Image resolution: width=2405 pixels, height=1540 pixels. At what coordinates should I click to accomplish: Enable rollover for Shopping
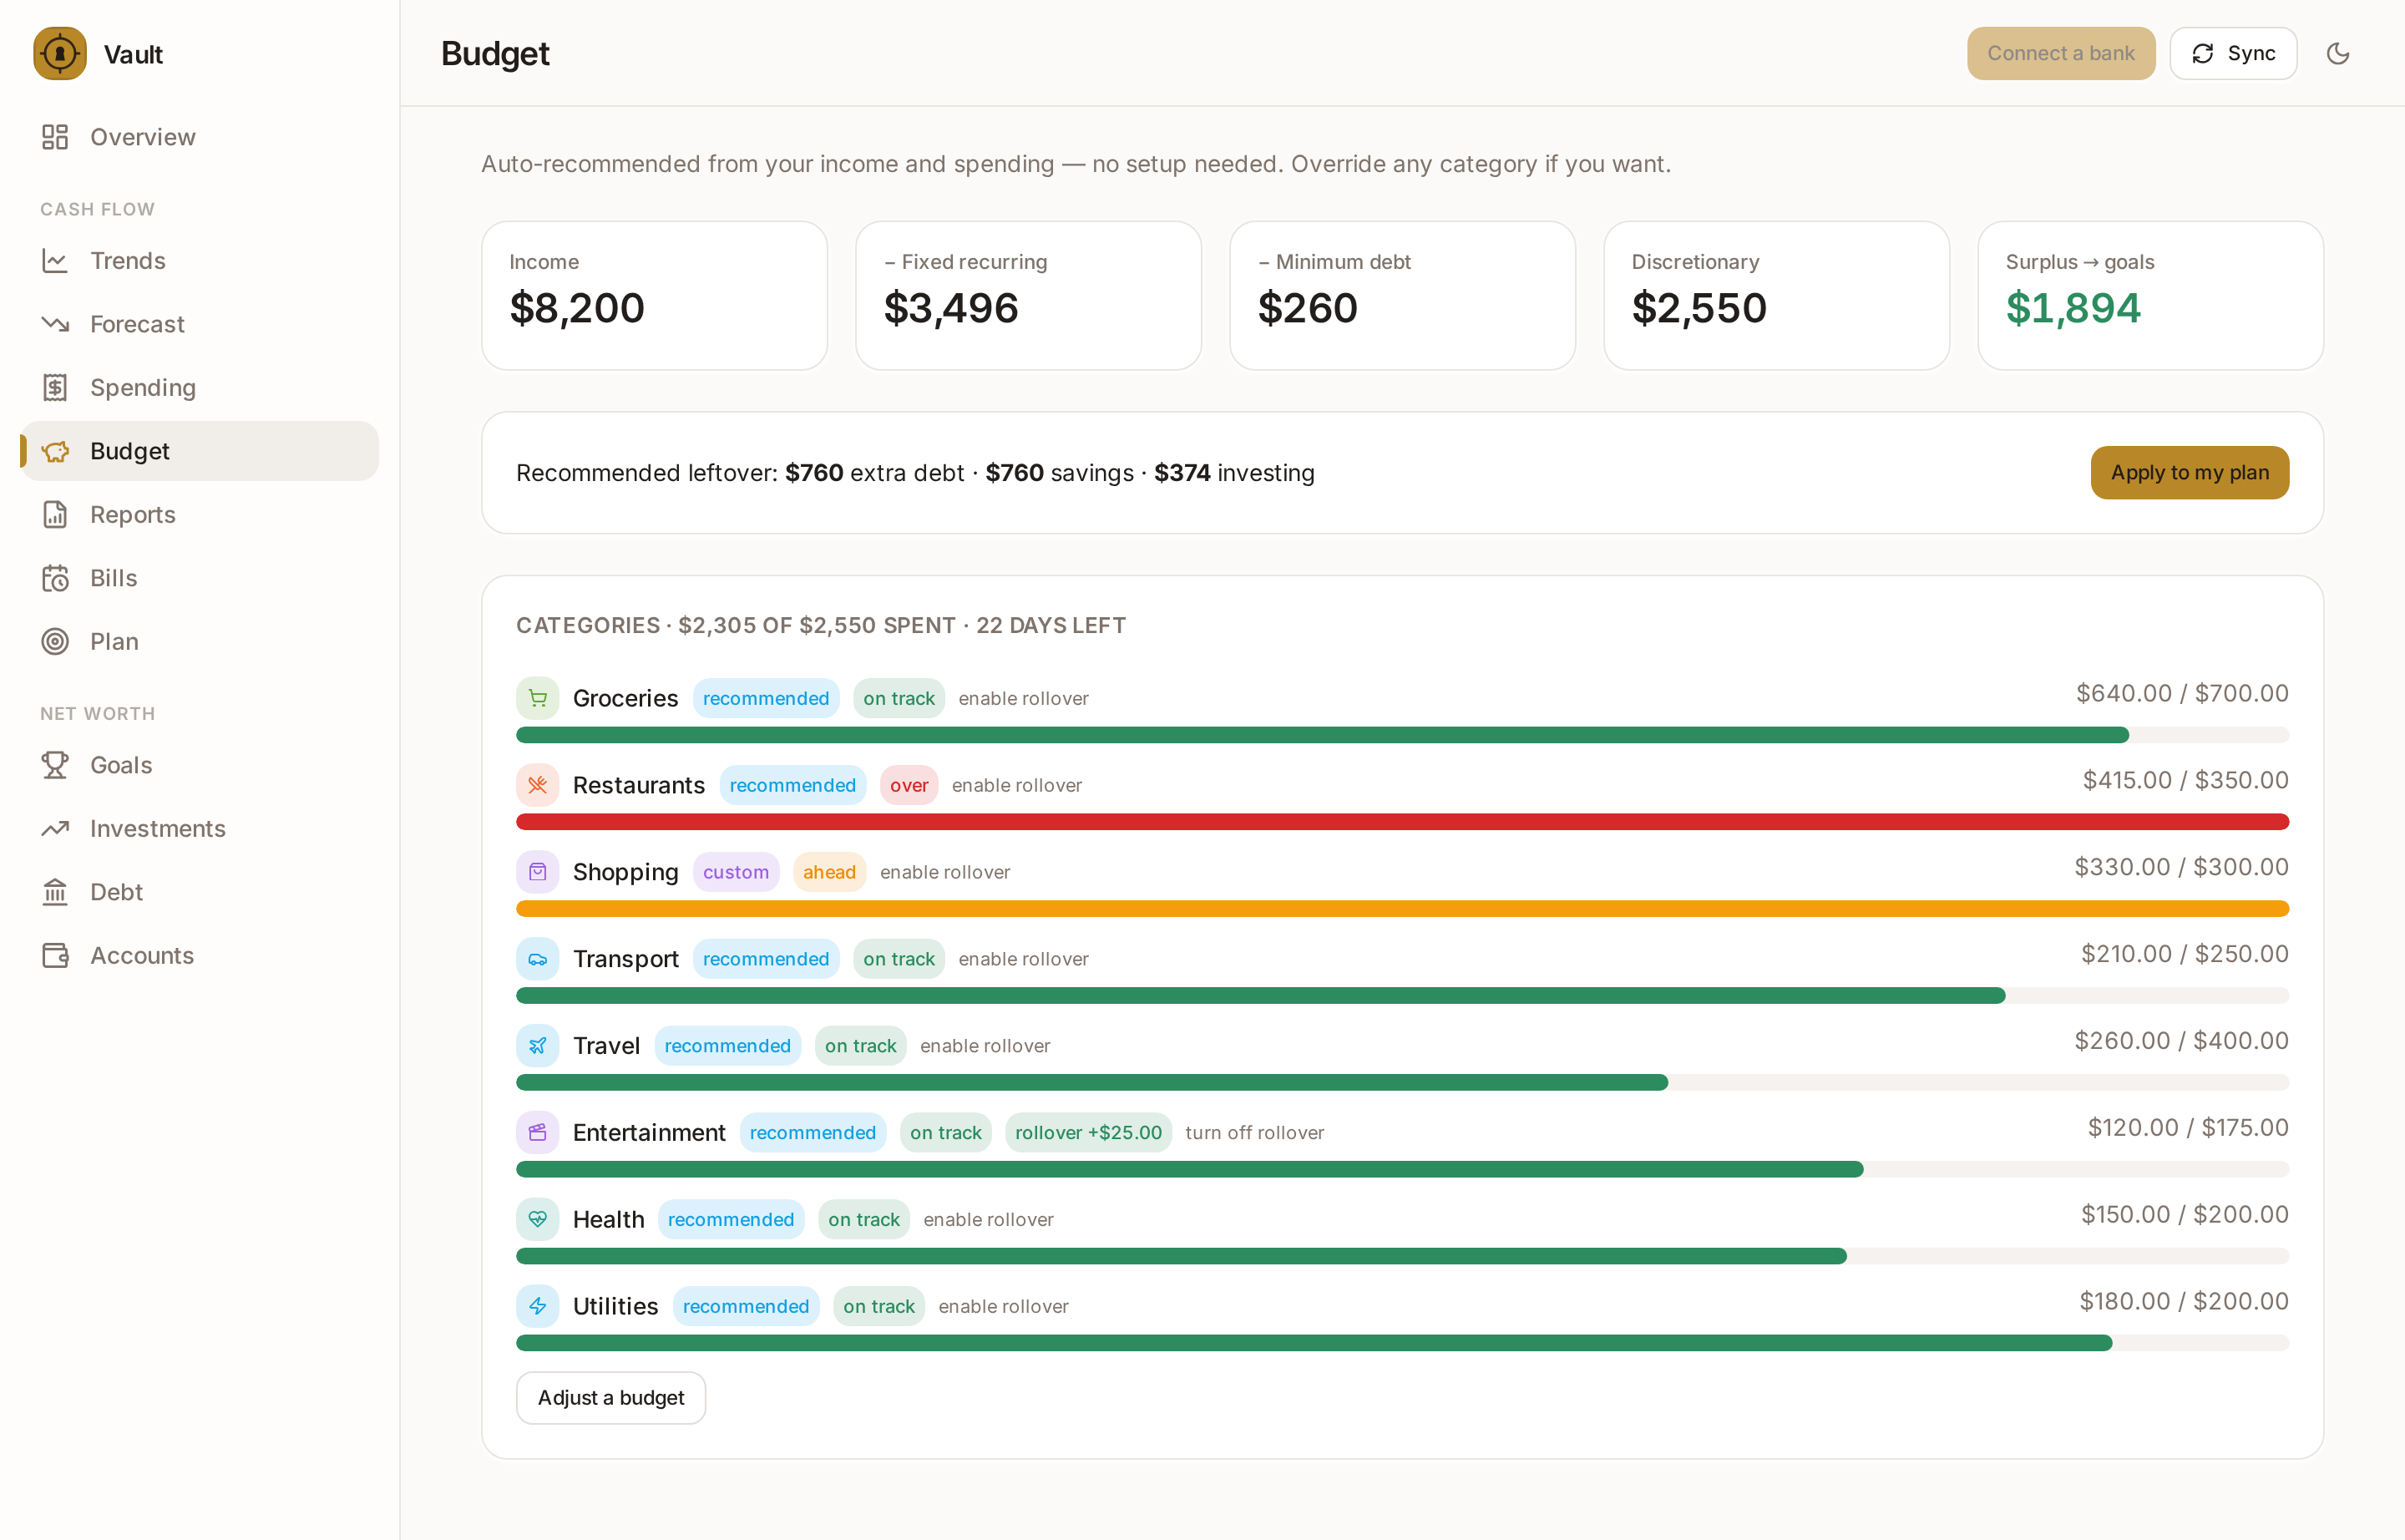point(945,873)
